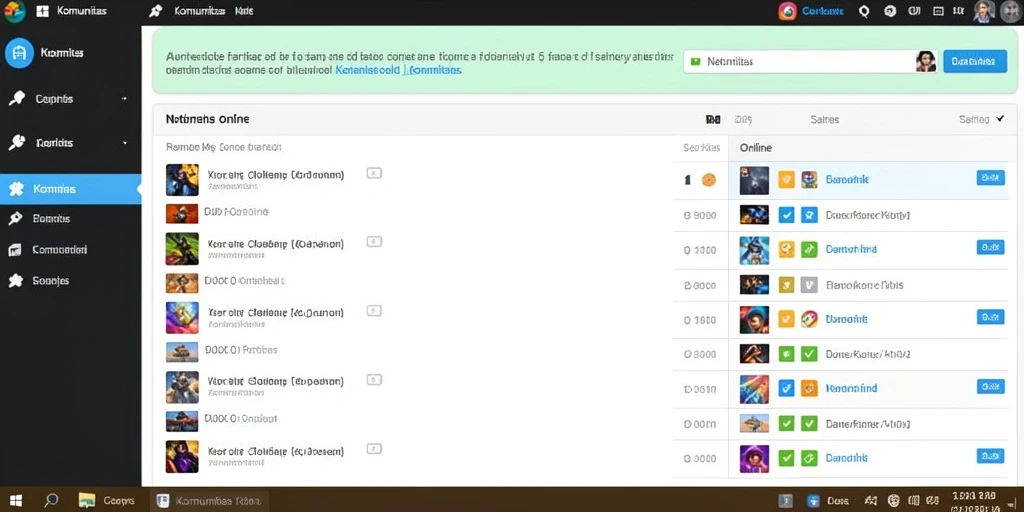This screenshot has height=512, width=1024.
Task: Open the folder app in the taskbar
Action: (87, 501)
